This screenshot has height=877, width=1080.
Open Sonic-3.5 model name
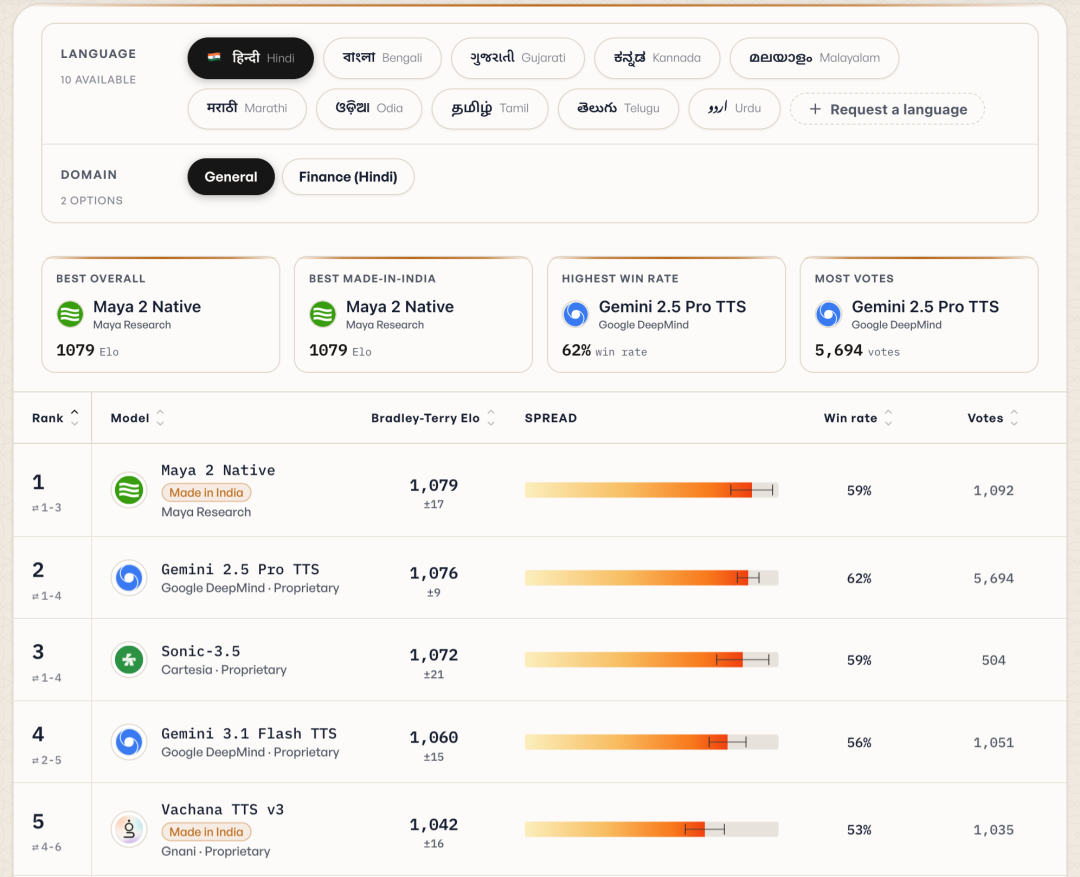[x=200, y=651]
